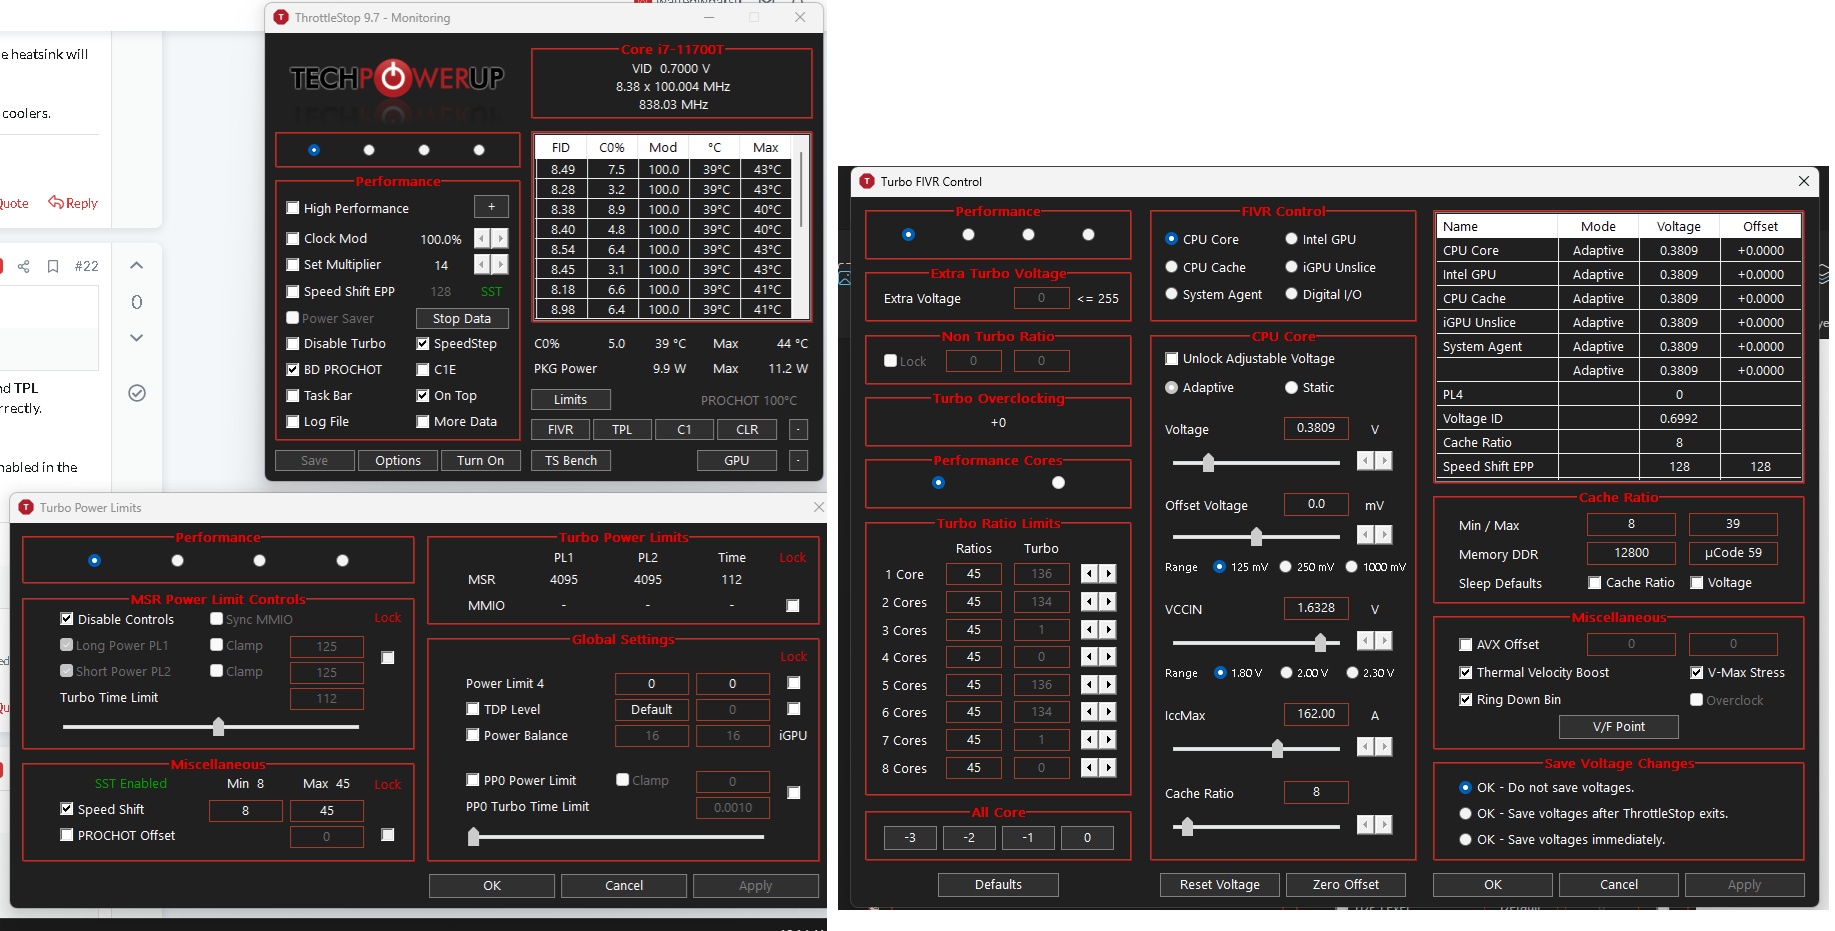Viewport: 1835px width, 931px height.
Task: Open the TPL window button
Action: point(622,430)
